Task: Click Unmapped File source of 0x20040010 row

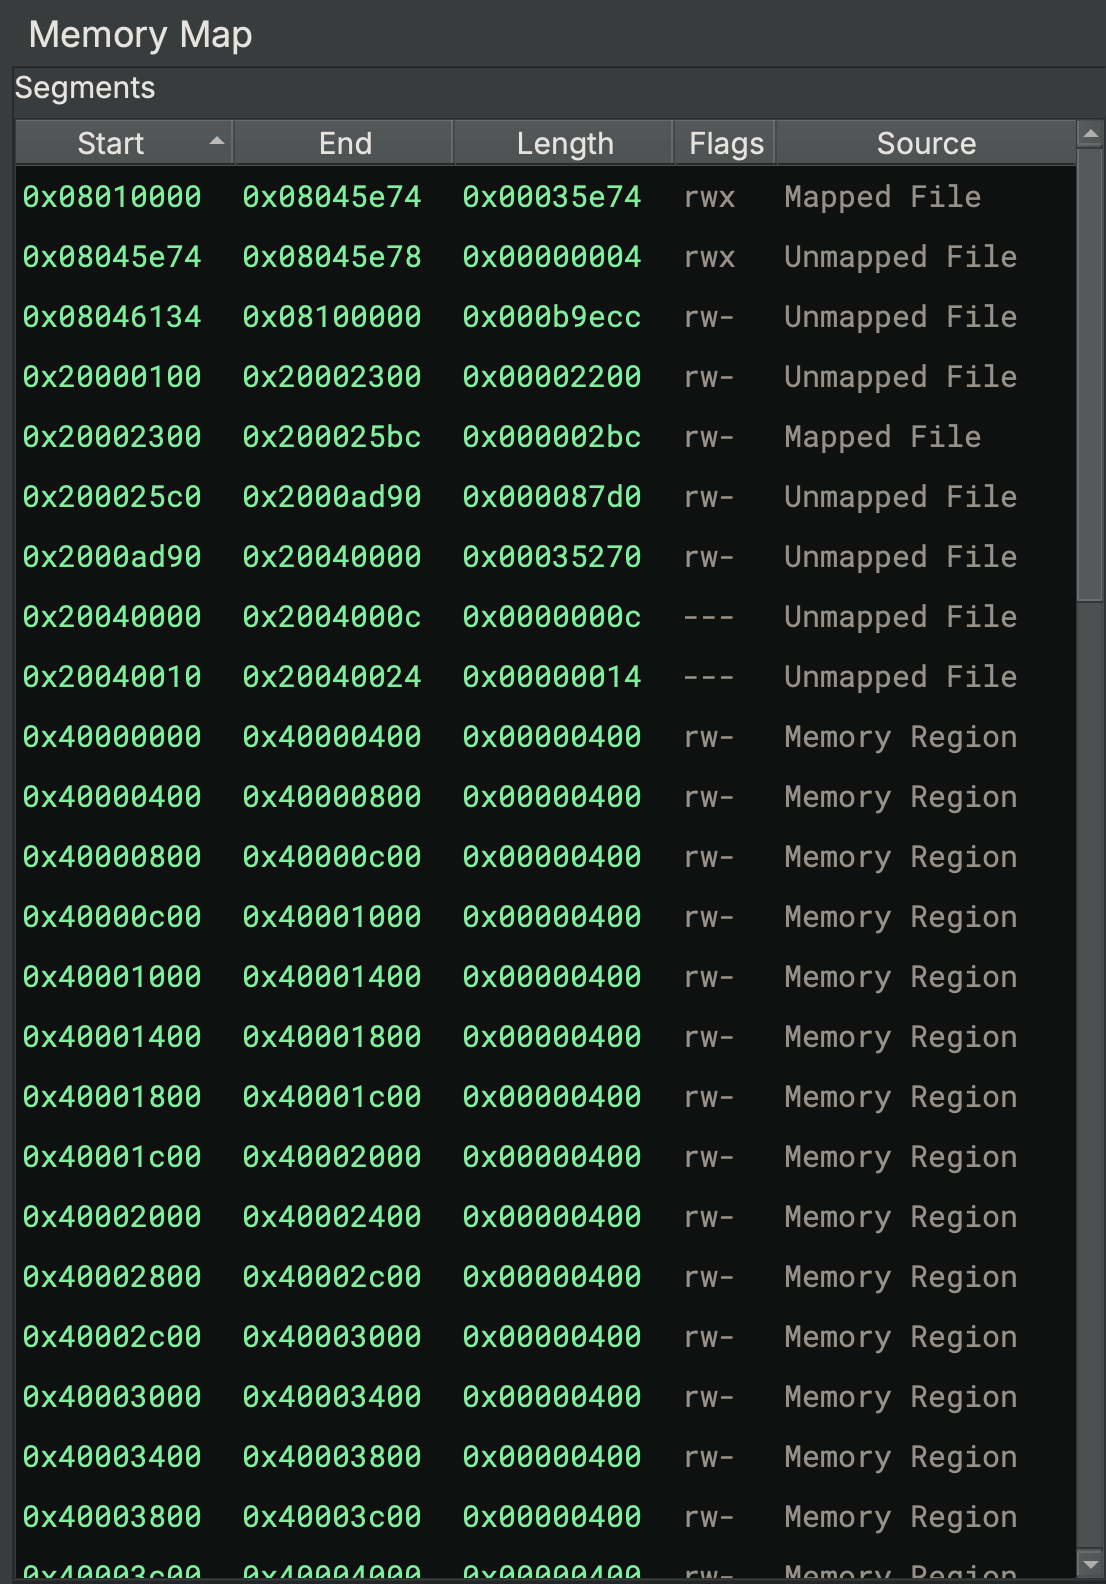Action: pos(901,677)
